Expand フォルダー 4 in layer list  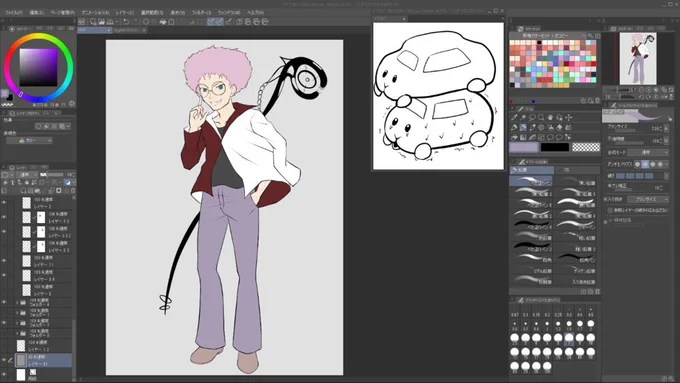(x=17, y=302)
